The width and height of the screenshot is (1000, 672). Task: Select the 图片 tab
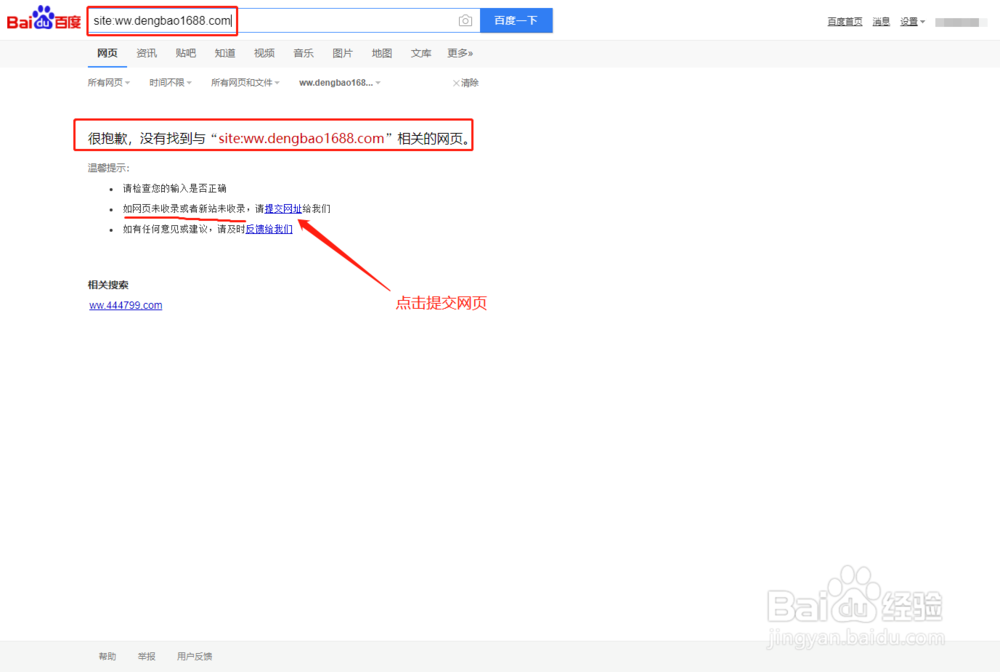(342, 53)
